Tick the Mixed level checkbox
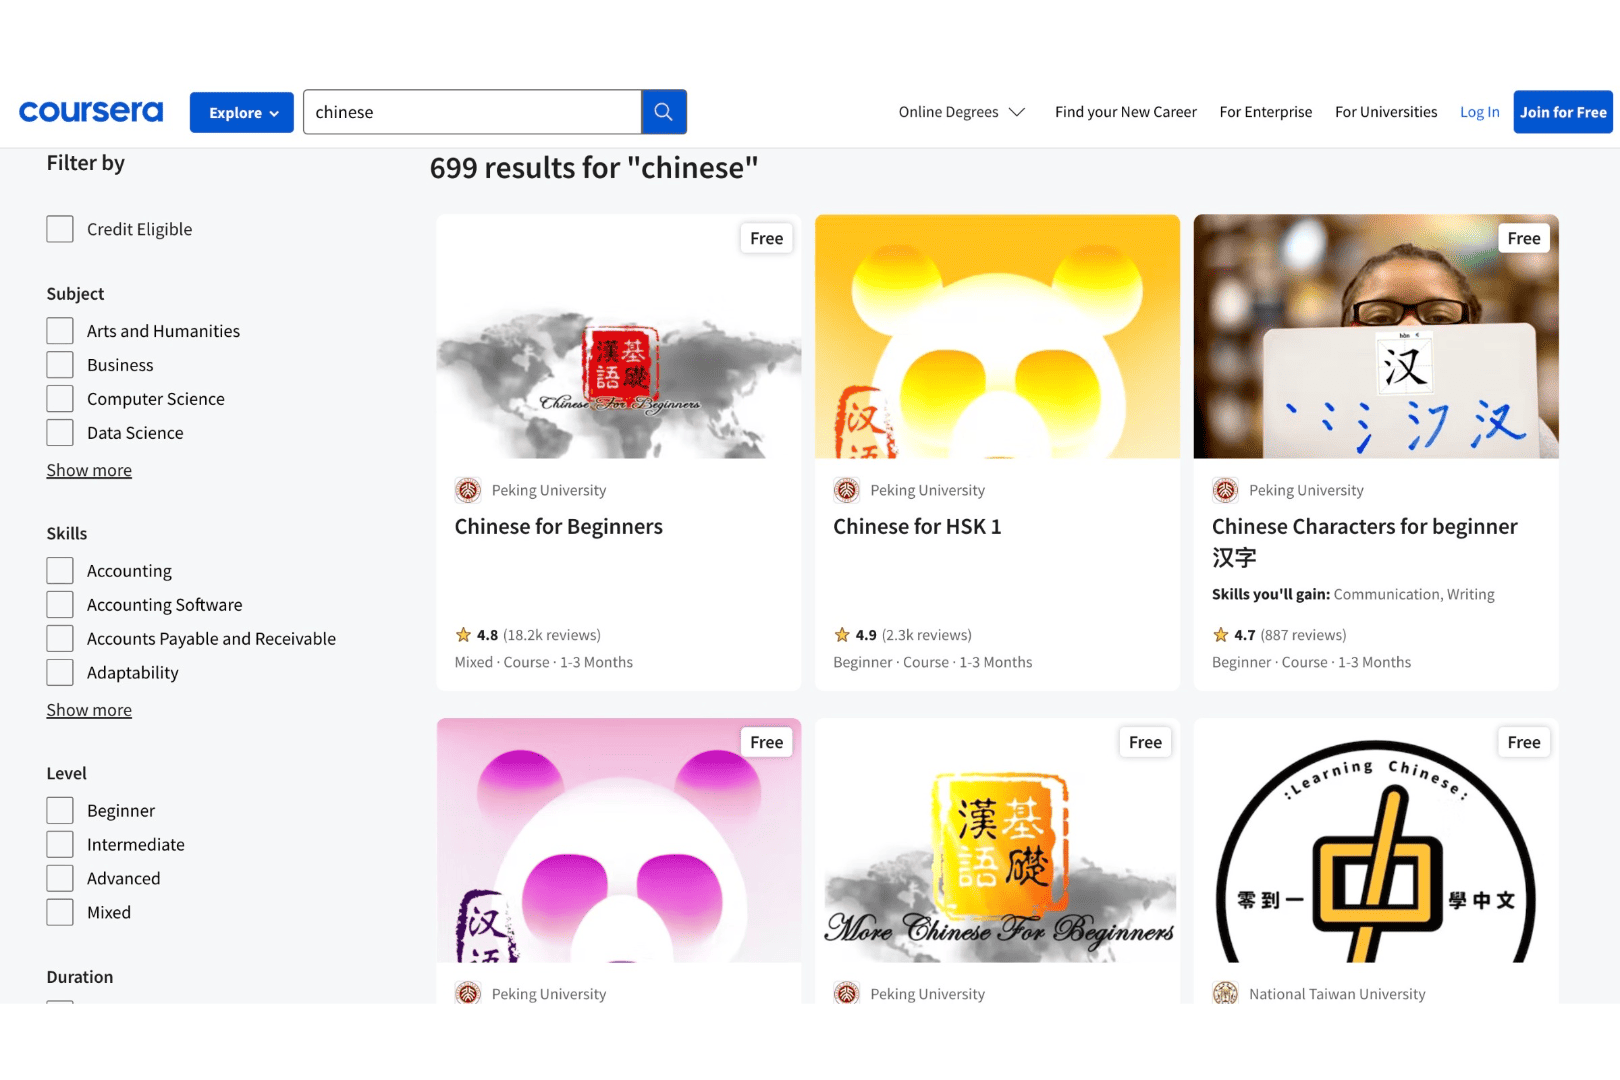The width and height of the screenshot is (1620, 1080). 60,913
